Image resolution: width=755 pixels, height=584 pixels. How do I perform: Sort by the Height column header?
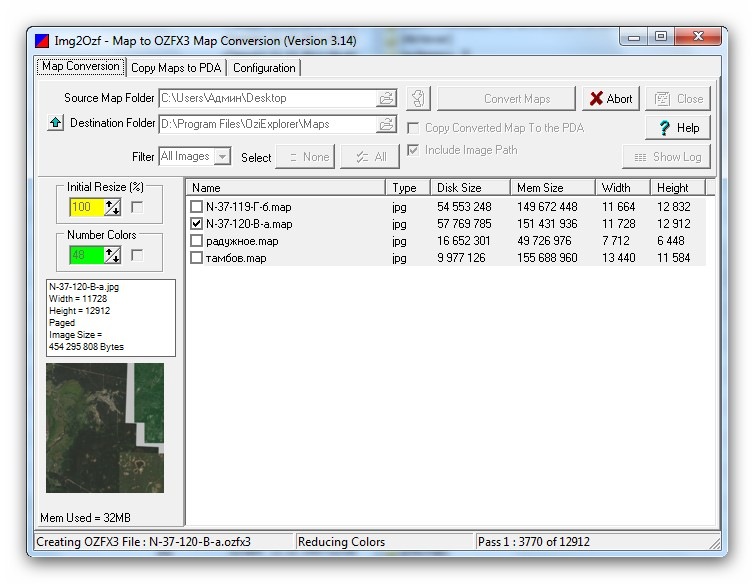click(x=677, y=188)
